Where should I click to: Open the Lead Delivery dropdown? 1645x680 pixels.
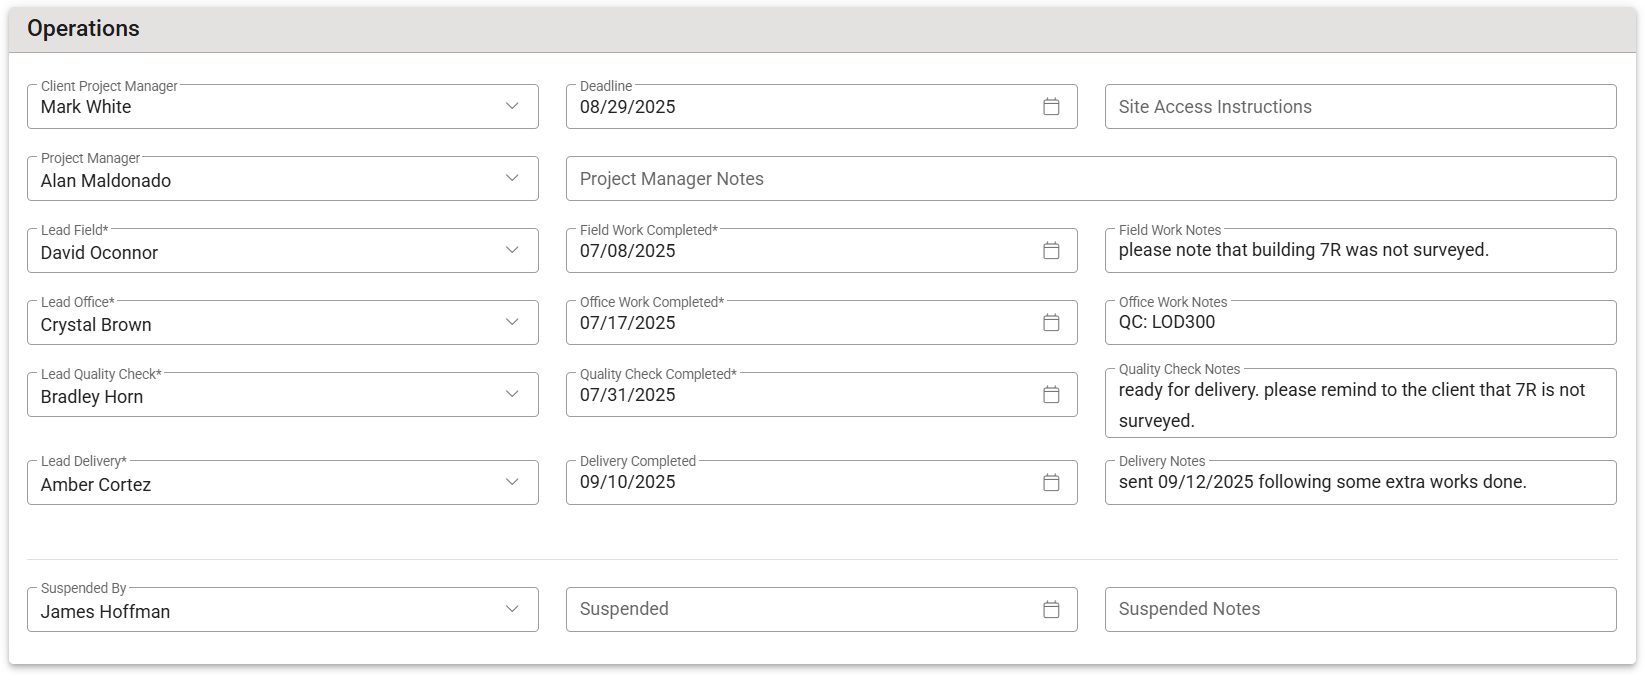(x=512, y=483)
